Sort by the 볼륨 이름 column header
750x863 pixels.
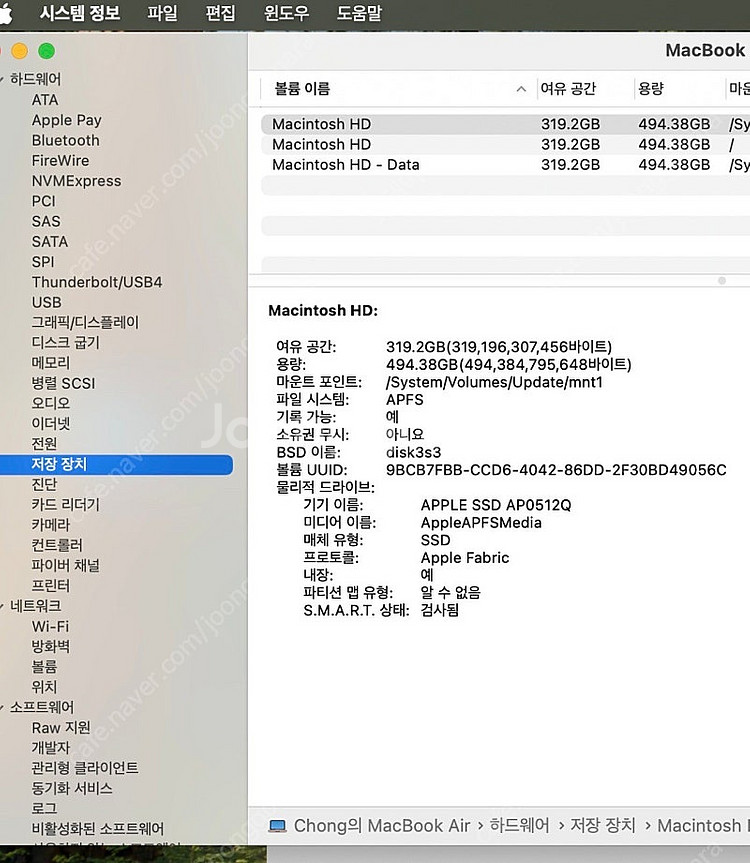(x=302, y=89)
